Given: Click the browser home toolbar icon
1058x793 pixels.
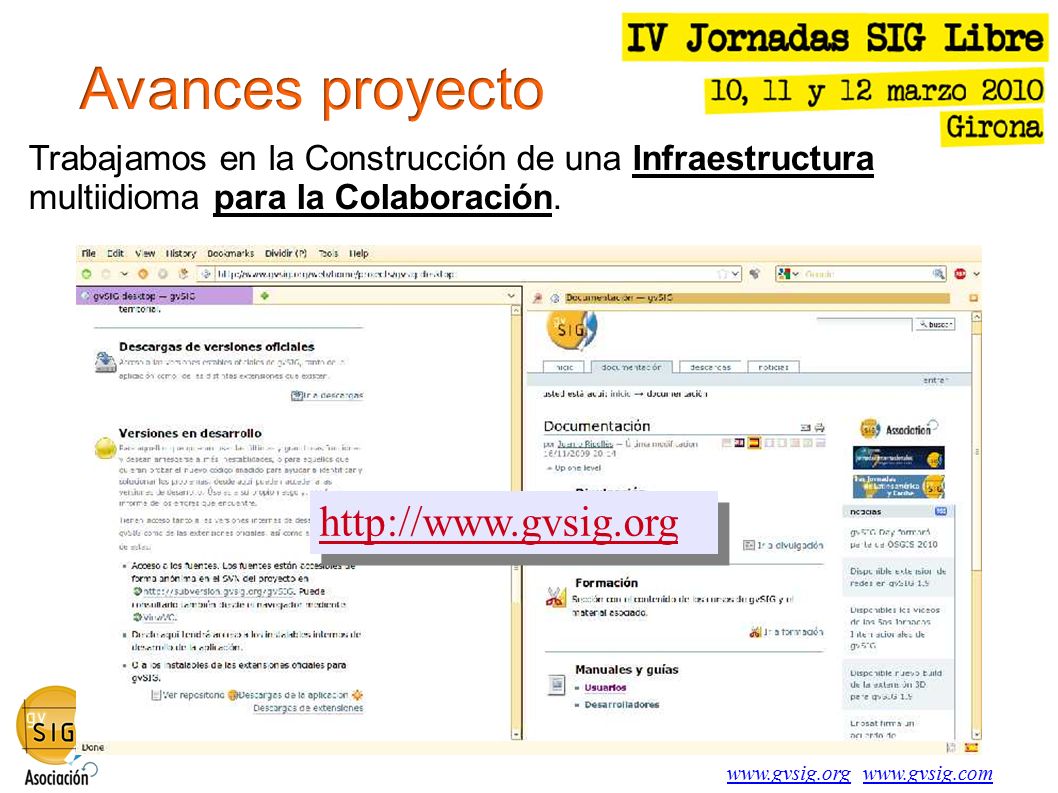Looking at the screenshot, I should tap(183, 274).
